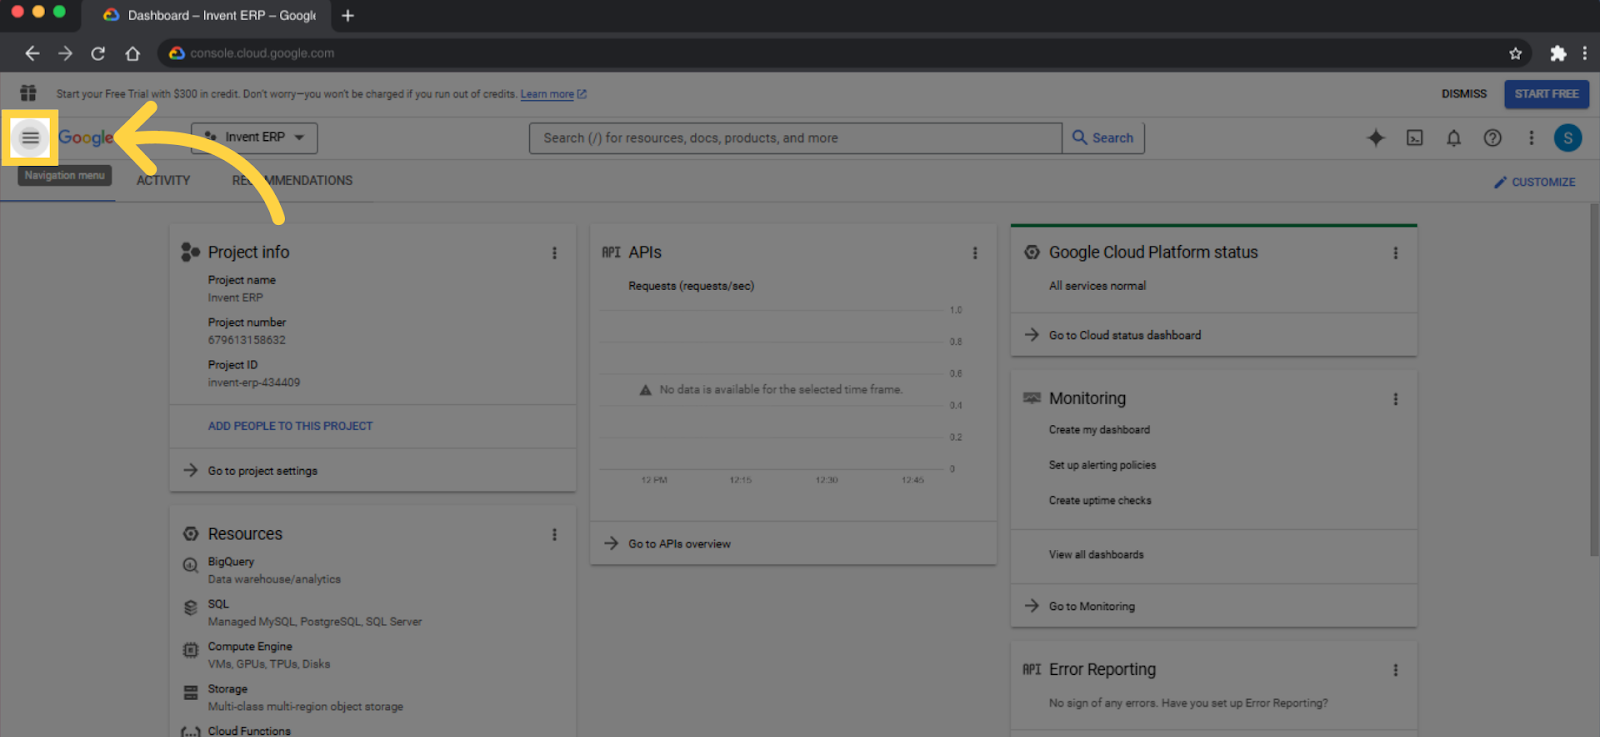Open the notifications bell icon
The image size is (1600, 737).
pyautogui.click(x=1454, y=138)
